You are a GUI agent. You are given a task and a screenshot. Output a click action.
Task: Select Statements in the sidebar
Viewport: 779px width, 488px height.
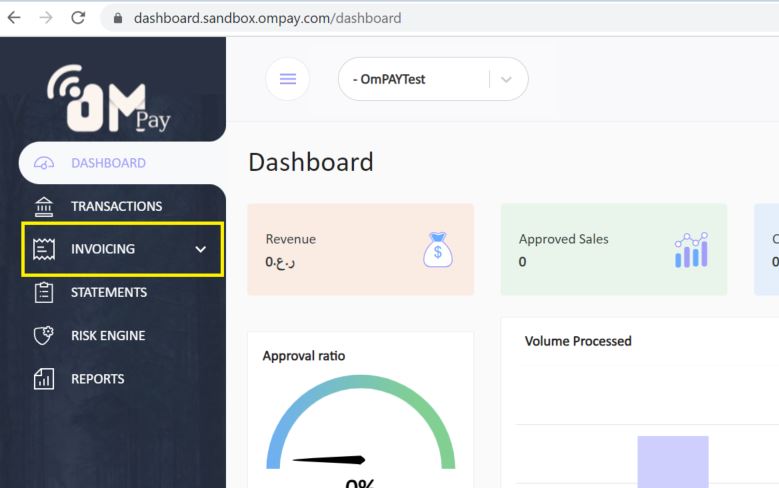coord(109,292)
